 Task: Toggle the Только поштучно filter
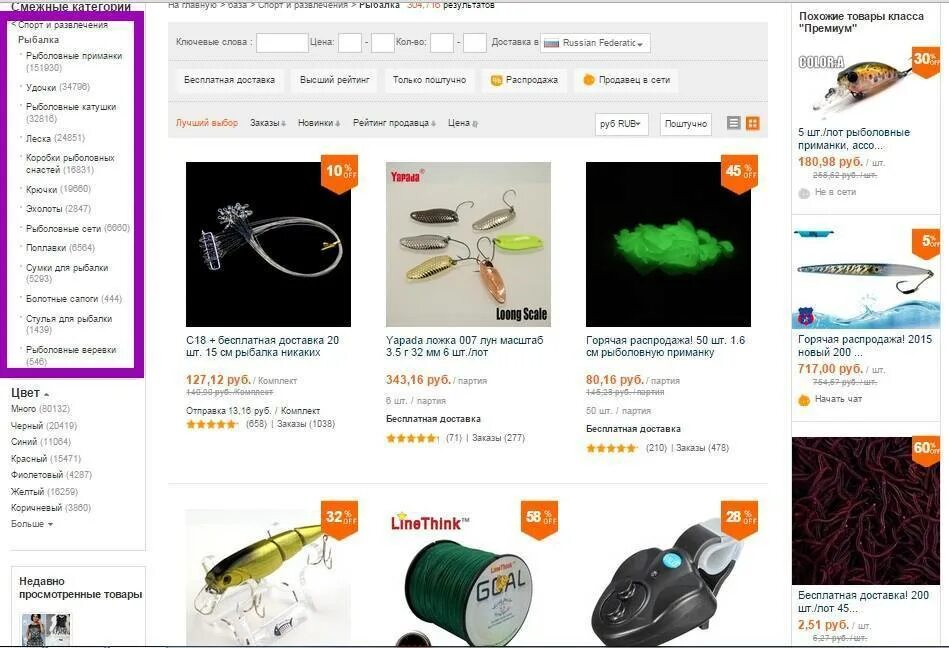429,80
